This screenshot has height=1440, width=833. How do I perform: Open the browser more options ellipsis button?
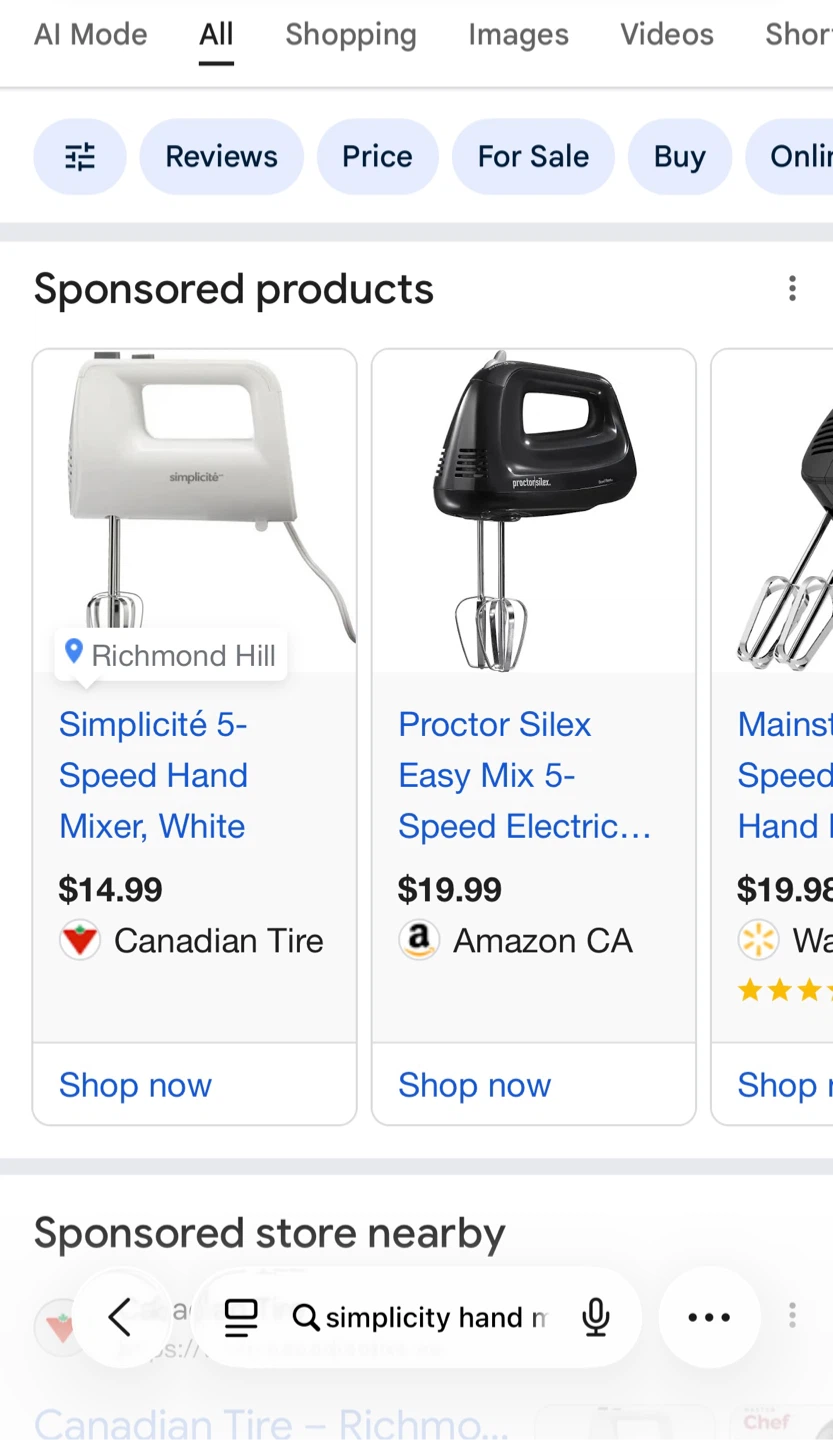[709, 1317]
